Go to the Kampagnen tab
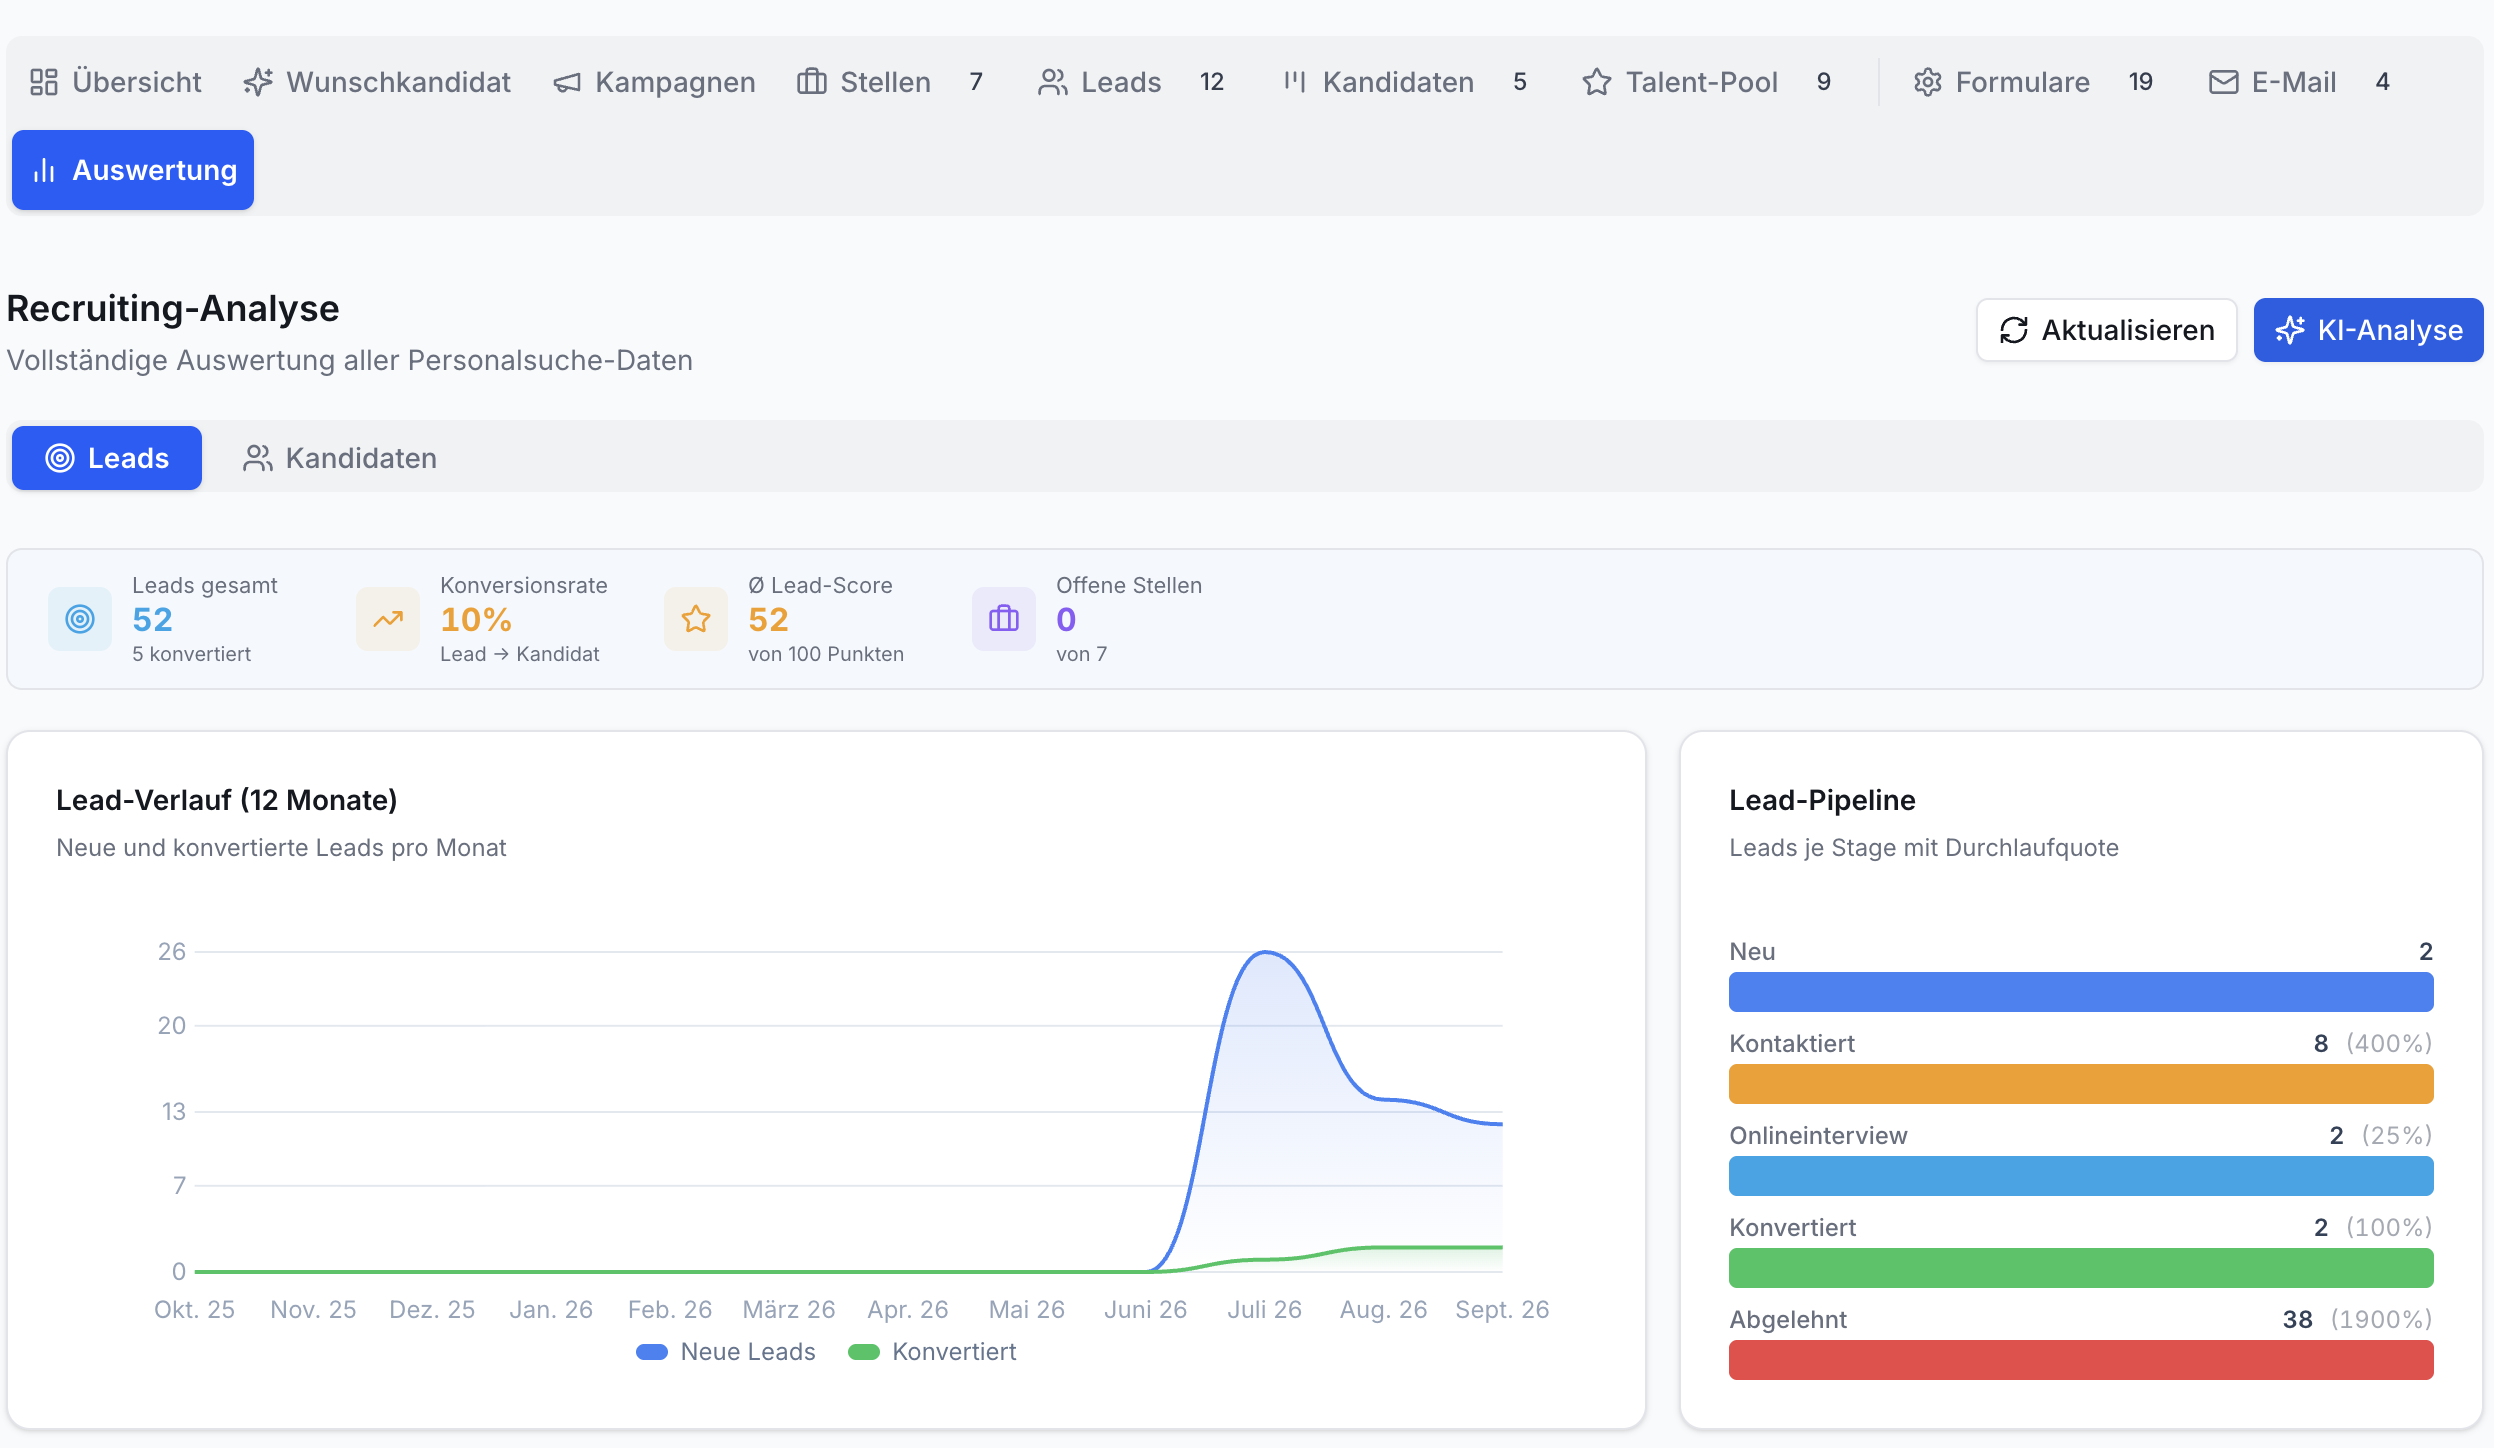The height and width of the screenshot is (1448, 2494). (654, 82)
